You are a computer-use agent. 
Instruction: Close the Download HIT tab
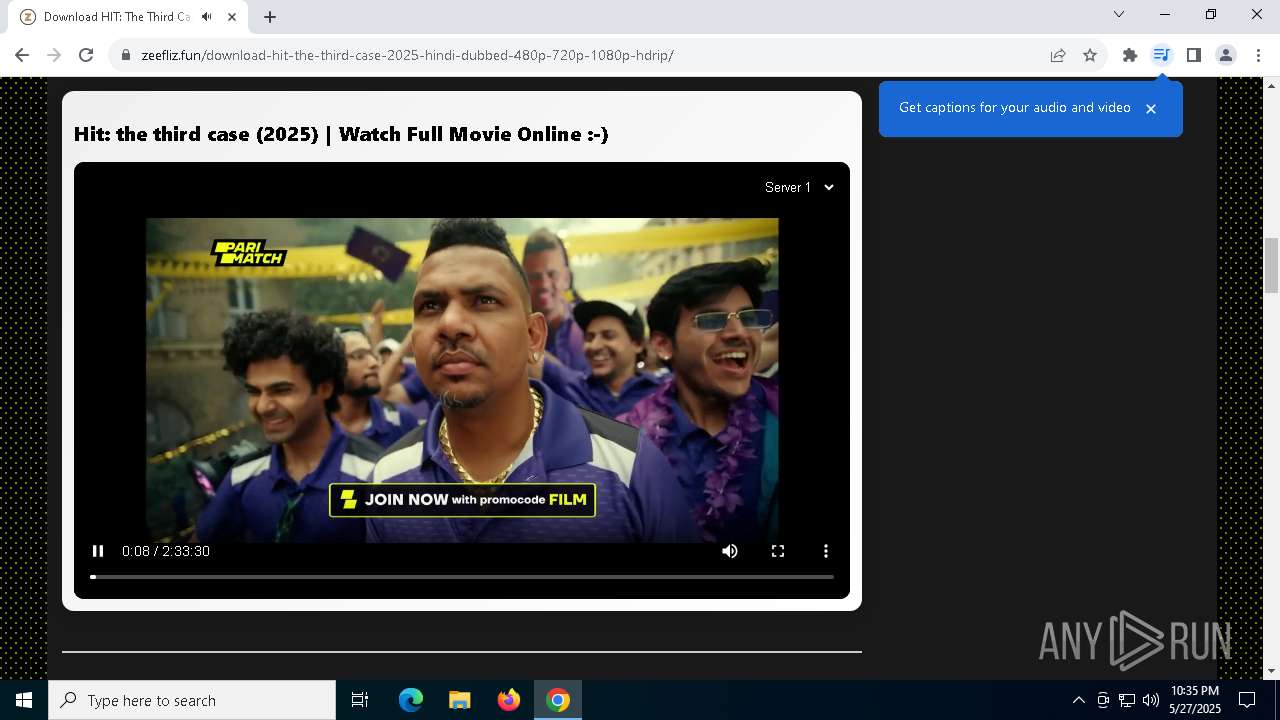pos(232,17)
